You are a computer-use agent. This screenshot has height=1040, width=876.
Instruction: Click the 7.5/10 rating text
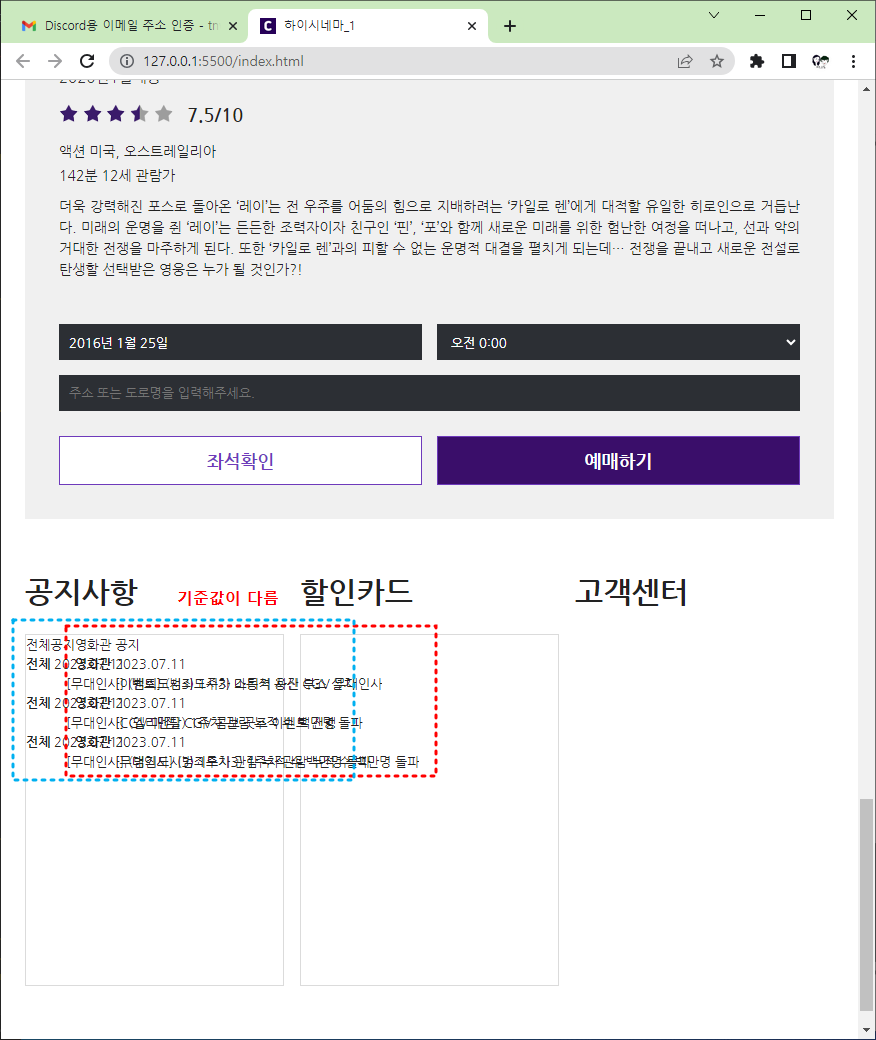tap(216, 115)
